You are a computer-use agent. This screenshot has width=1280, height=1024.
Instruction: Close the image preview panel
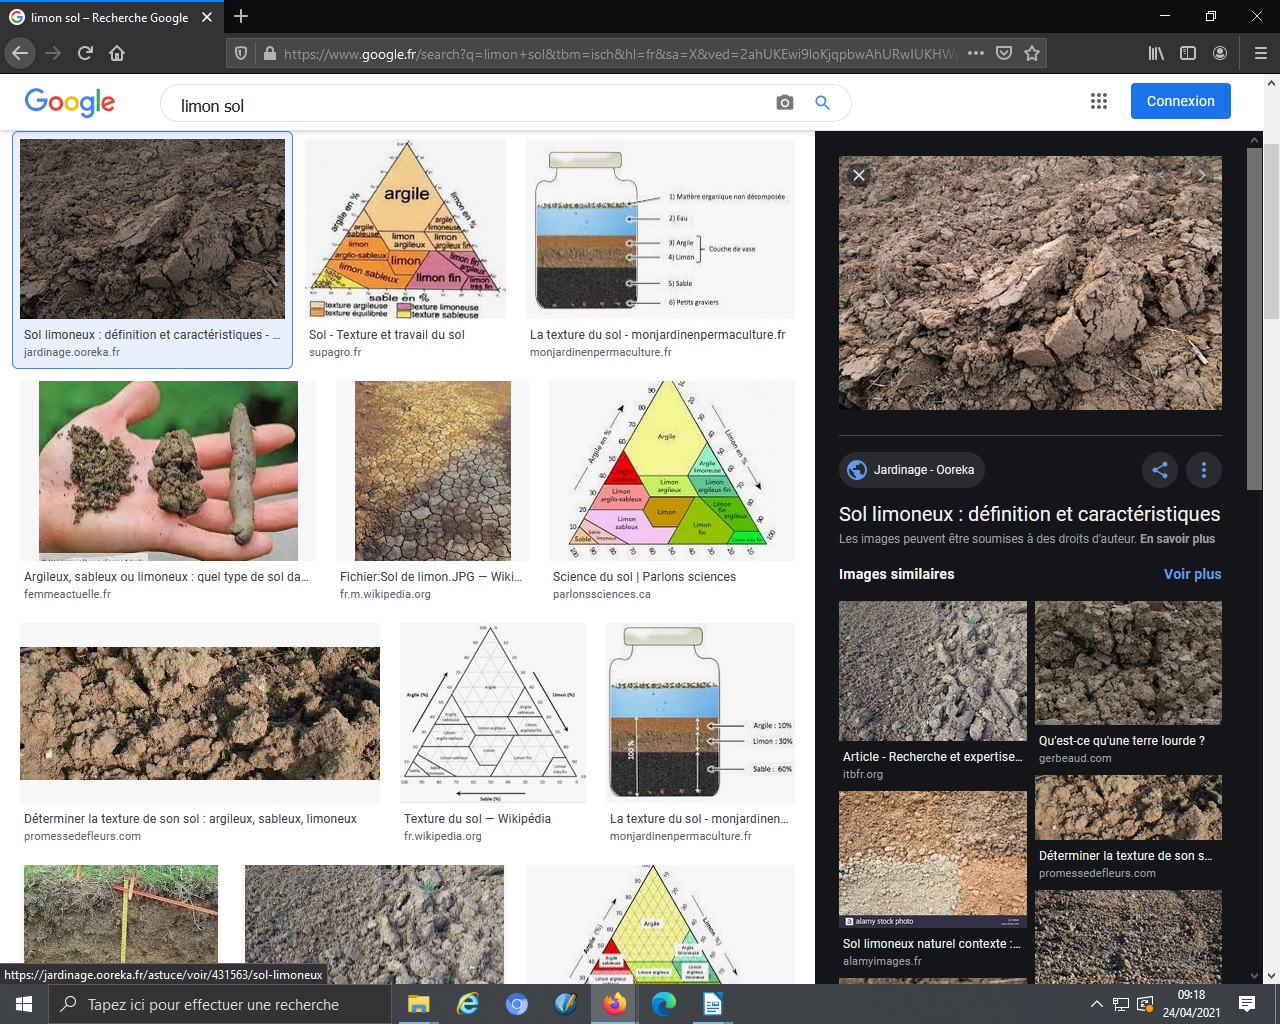coord(858,175)
